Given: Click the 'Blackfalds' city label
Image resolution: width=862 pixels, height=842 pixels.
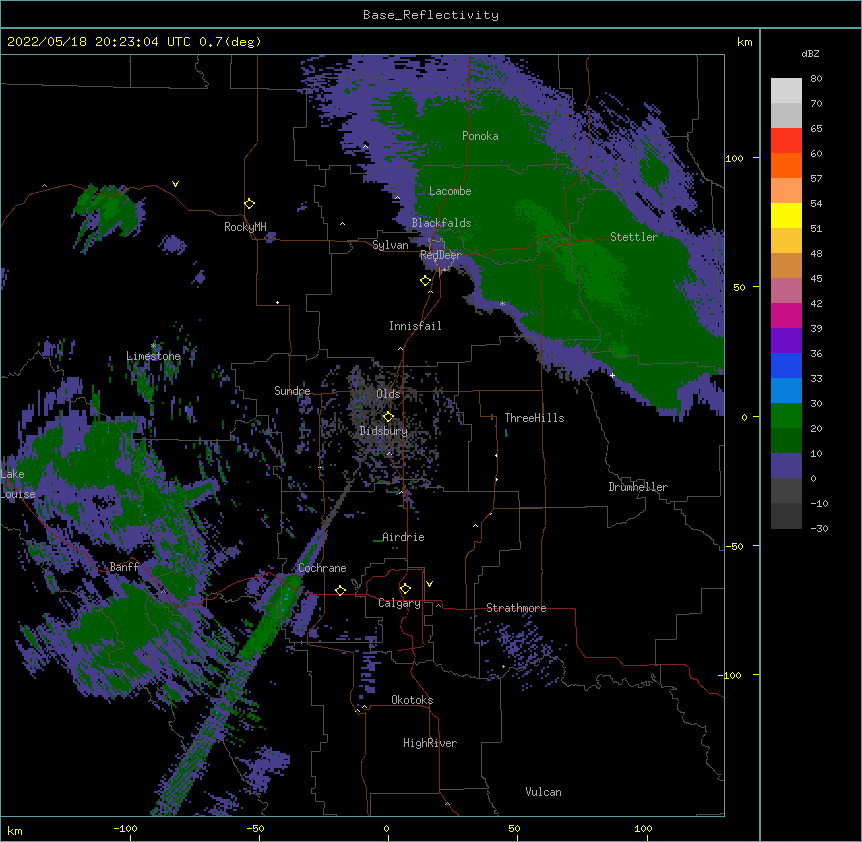Looking at the screenshot, I should pyautogui.click(x=441, y=223).
